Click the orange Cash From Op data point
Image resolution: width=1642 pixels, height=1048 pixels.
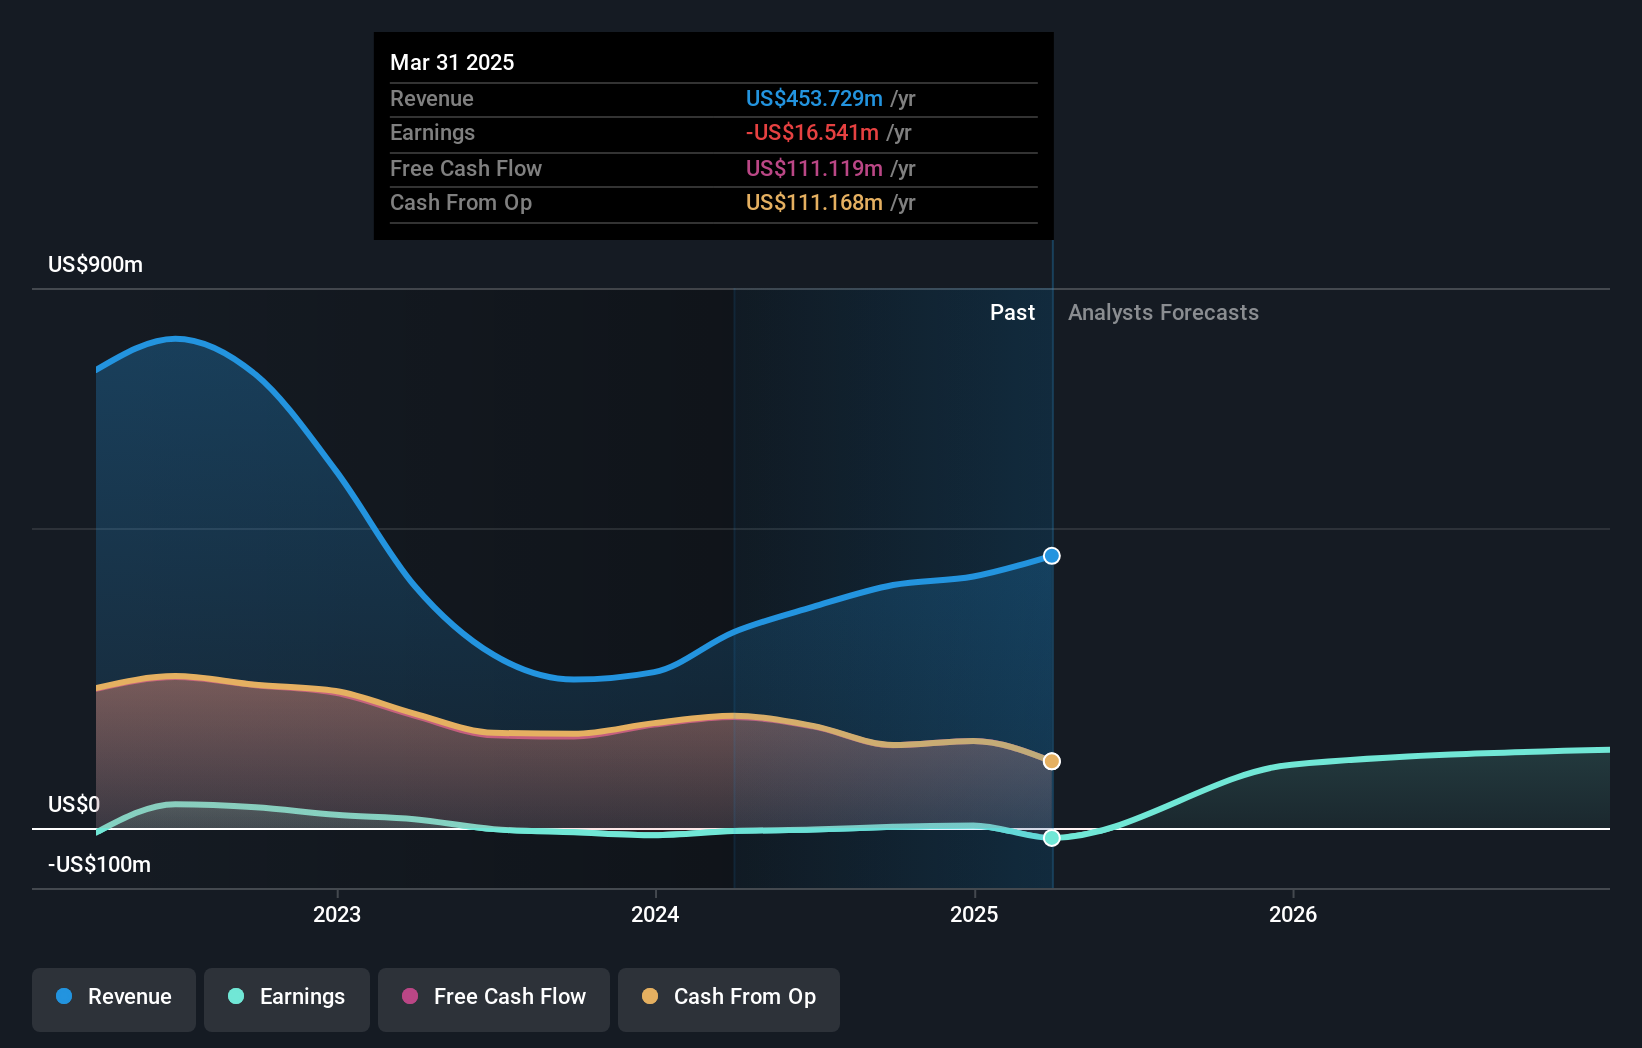tap(1052, 762)
